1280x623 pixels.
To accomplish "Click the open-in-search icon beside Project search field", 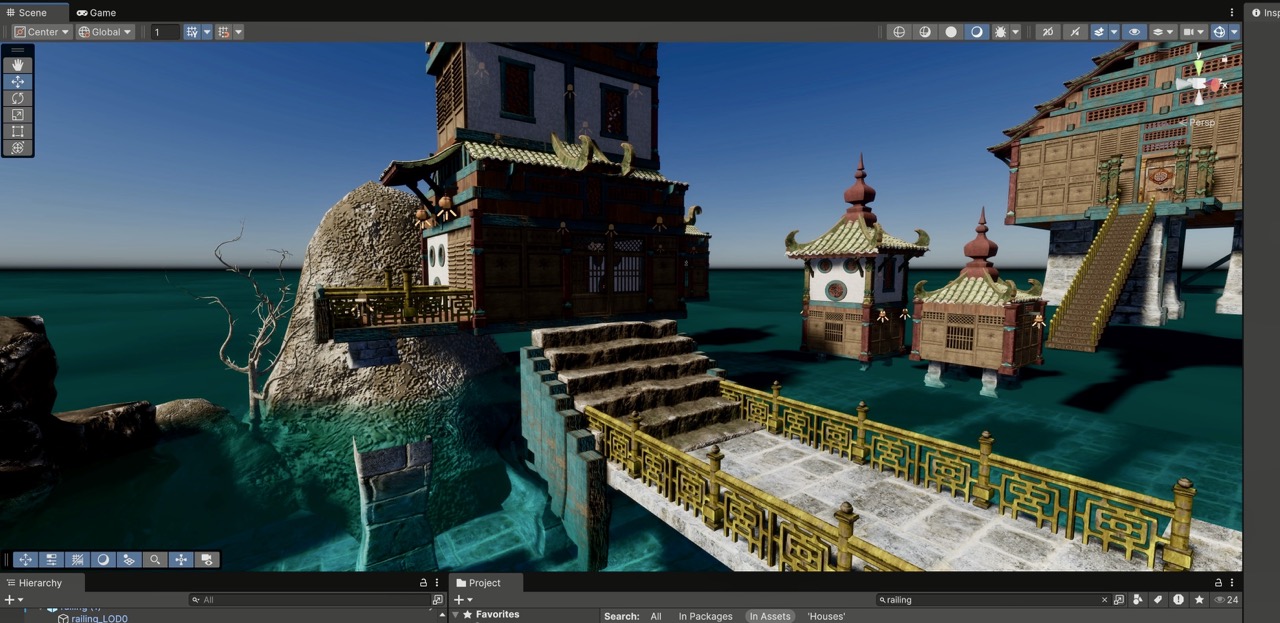I will (1119, 600).
